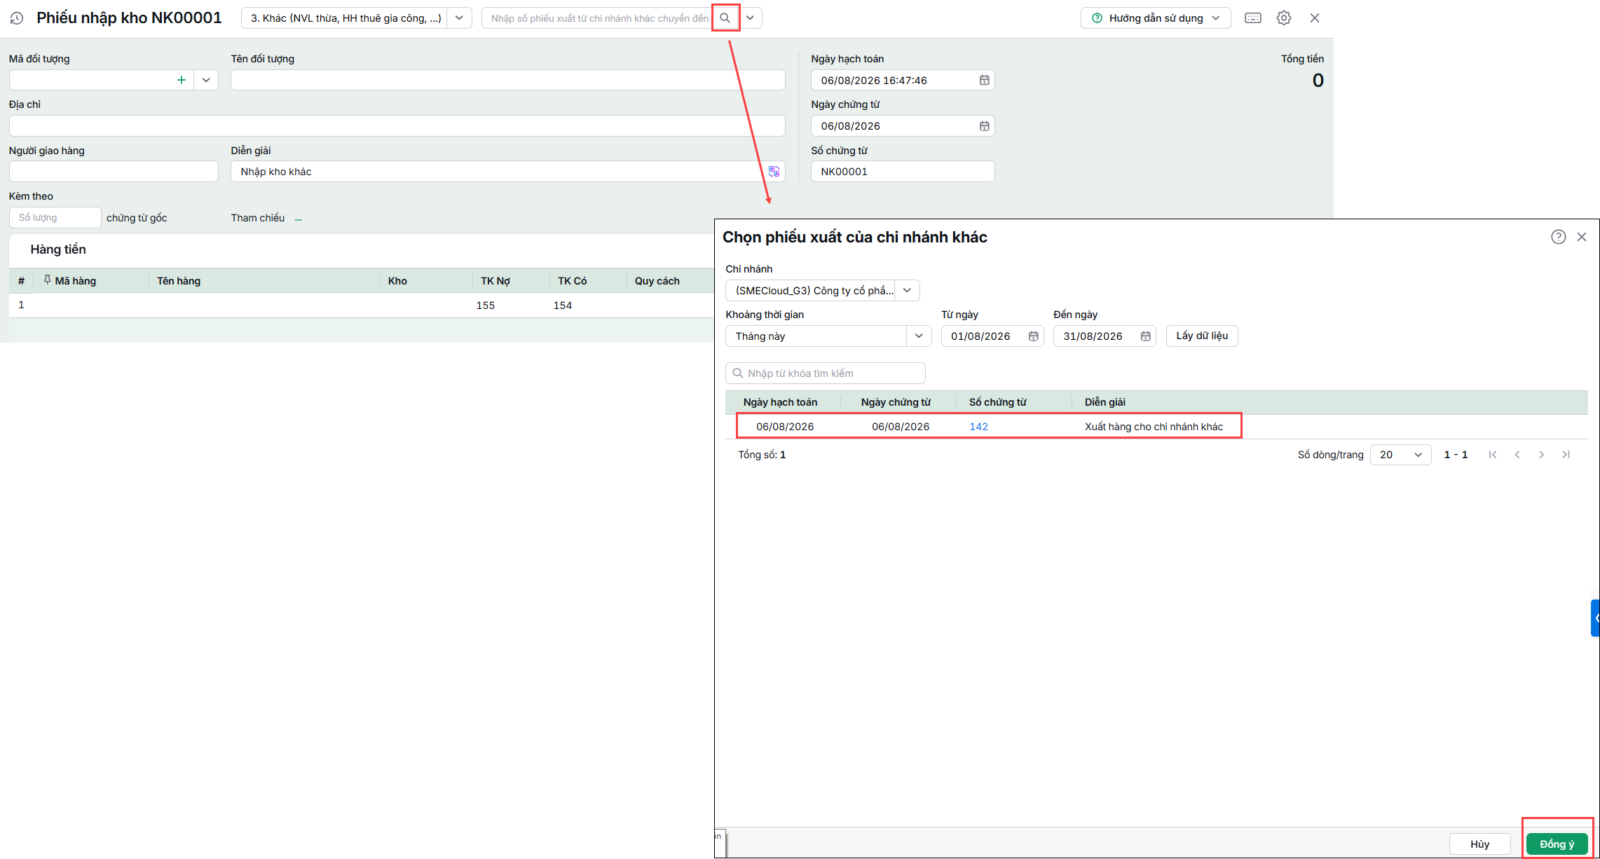Expand the Mã đối tượng dropdown arrow
Screen dimensions: 1600x859
(206, 80)
